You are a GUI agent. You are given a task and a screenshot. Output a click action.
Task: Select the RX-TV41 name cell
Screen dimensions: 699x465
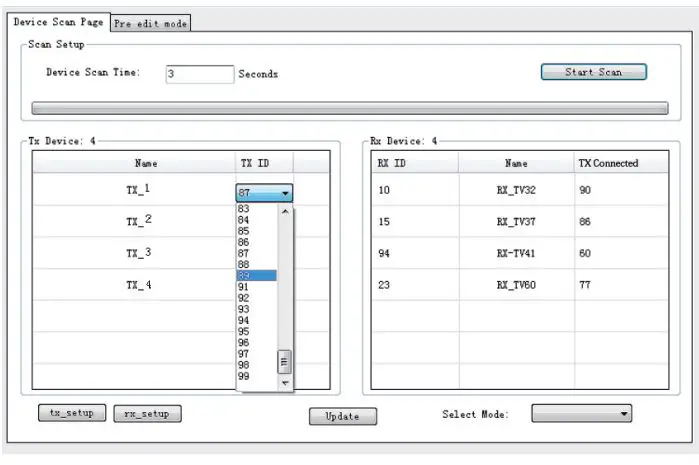click(x=516, y=253)
